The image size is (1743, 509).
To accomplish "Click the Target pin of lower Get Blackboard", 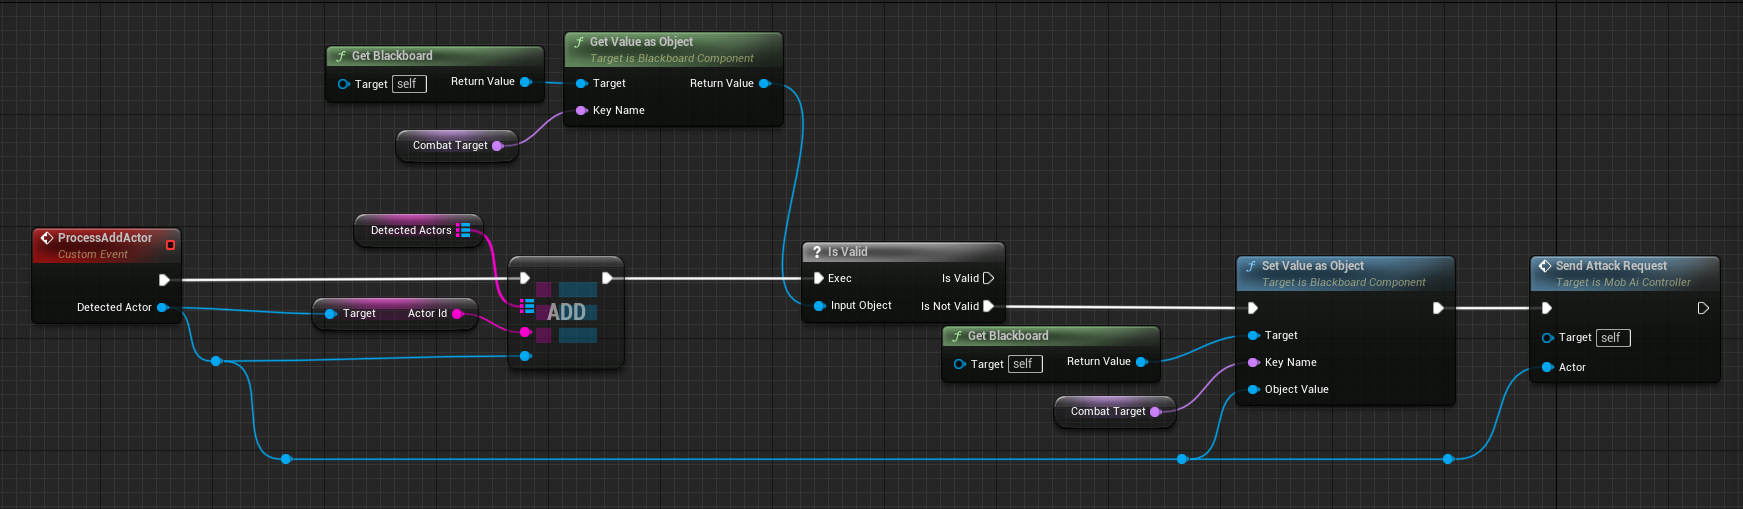I will click(959, 364).
